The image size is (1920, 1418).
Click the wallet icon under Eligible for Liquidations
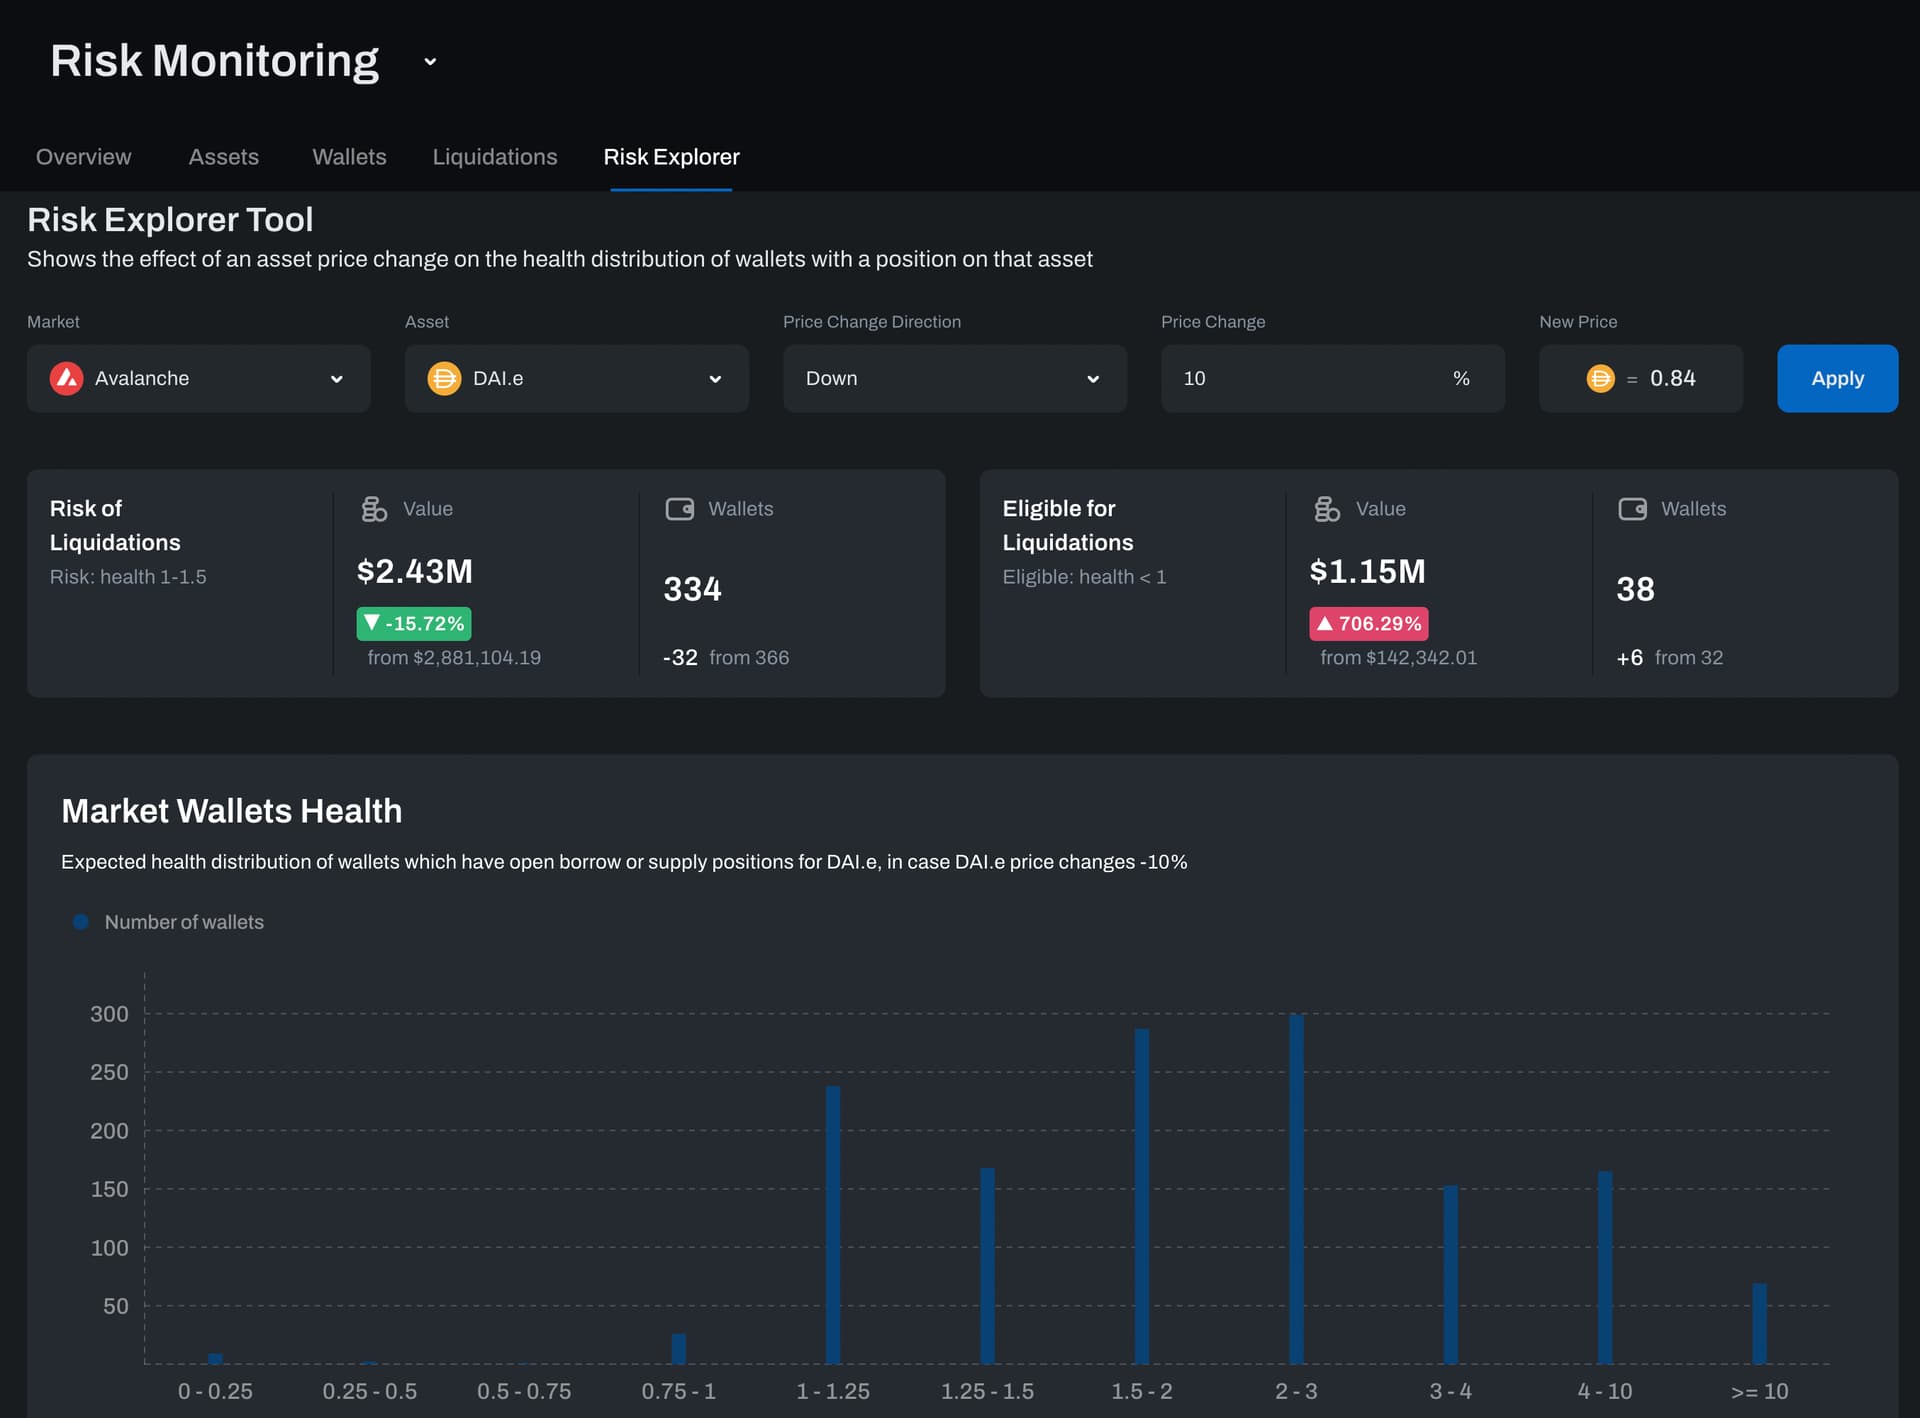click(x=1633, y=509)
